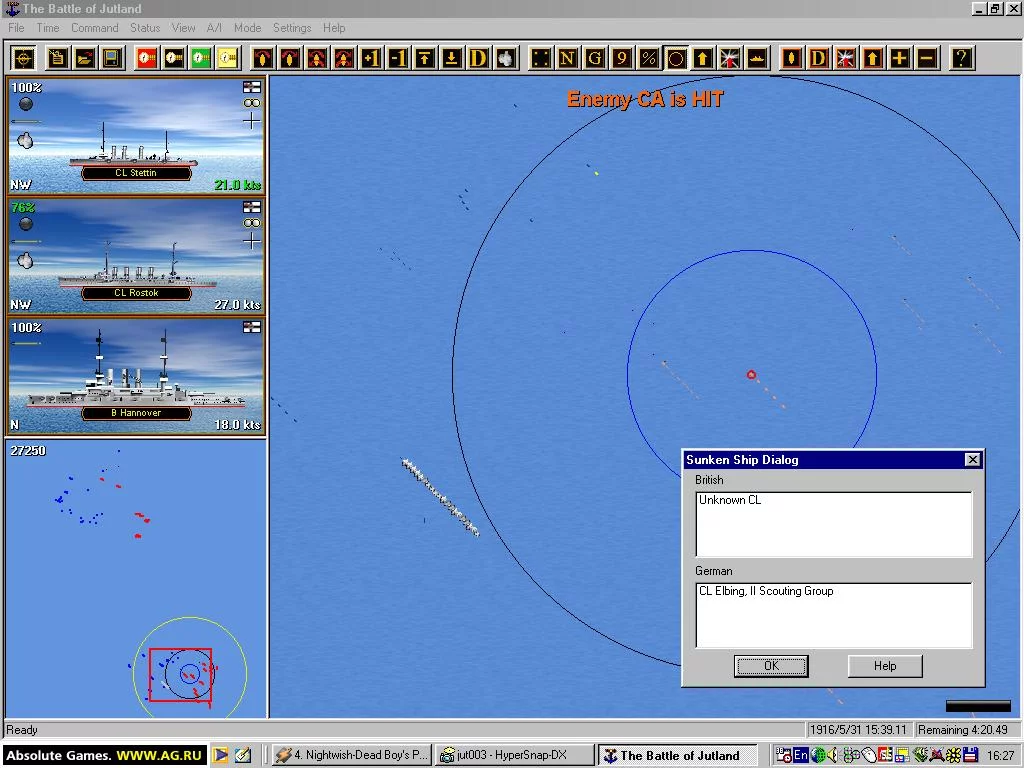The height and width of the screenshot is (768, 1024).
Task: Click the open folder toolbar icon
Action: (x=85, y=58)
